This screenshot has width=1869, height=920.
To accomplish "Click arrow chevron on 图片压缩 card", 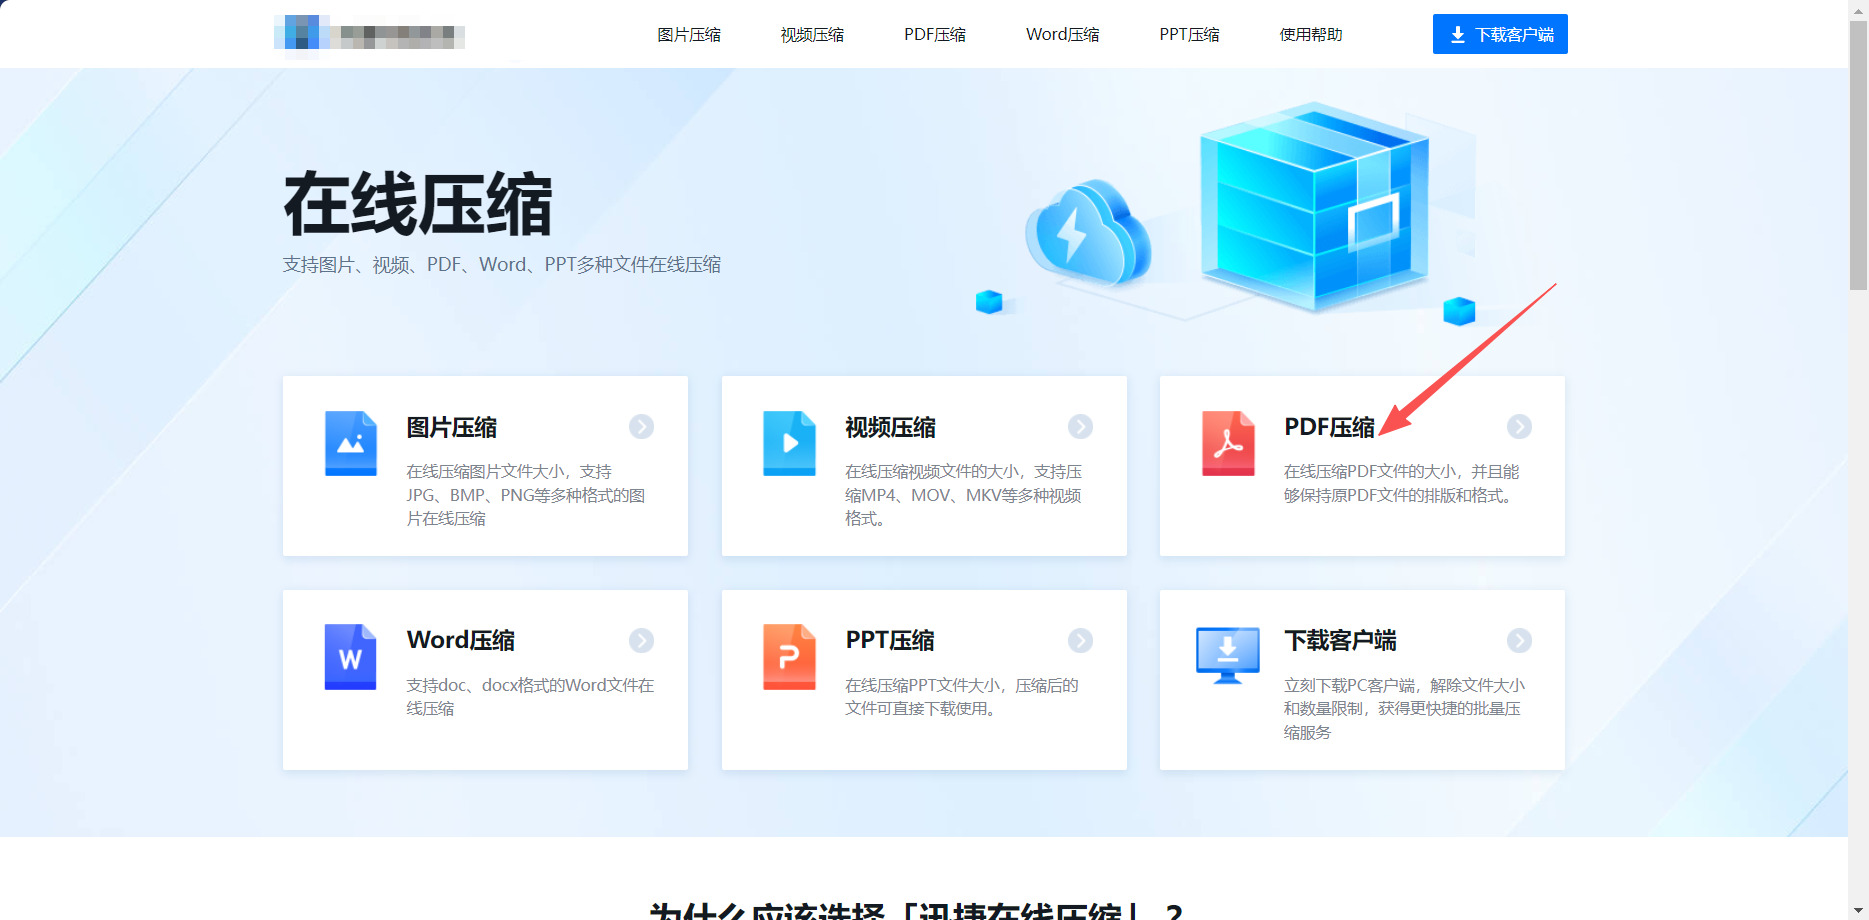I will 641,427.
